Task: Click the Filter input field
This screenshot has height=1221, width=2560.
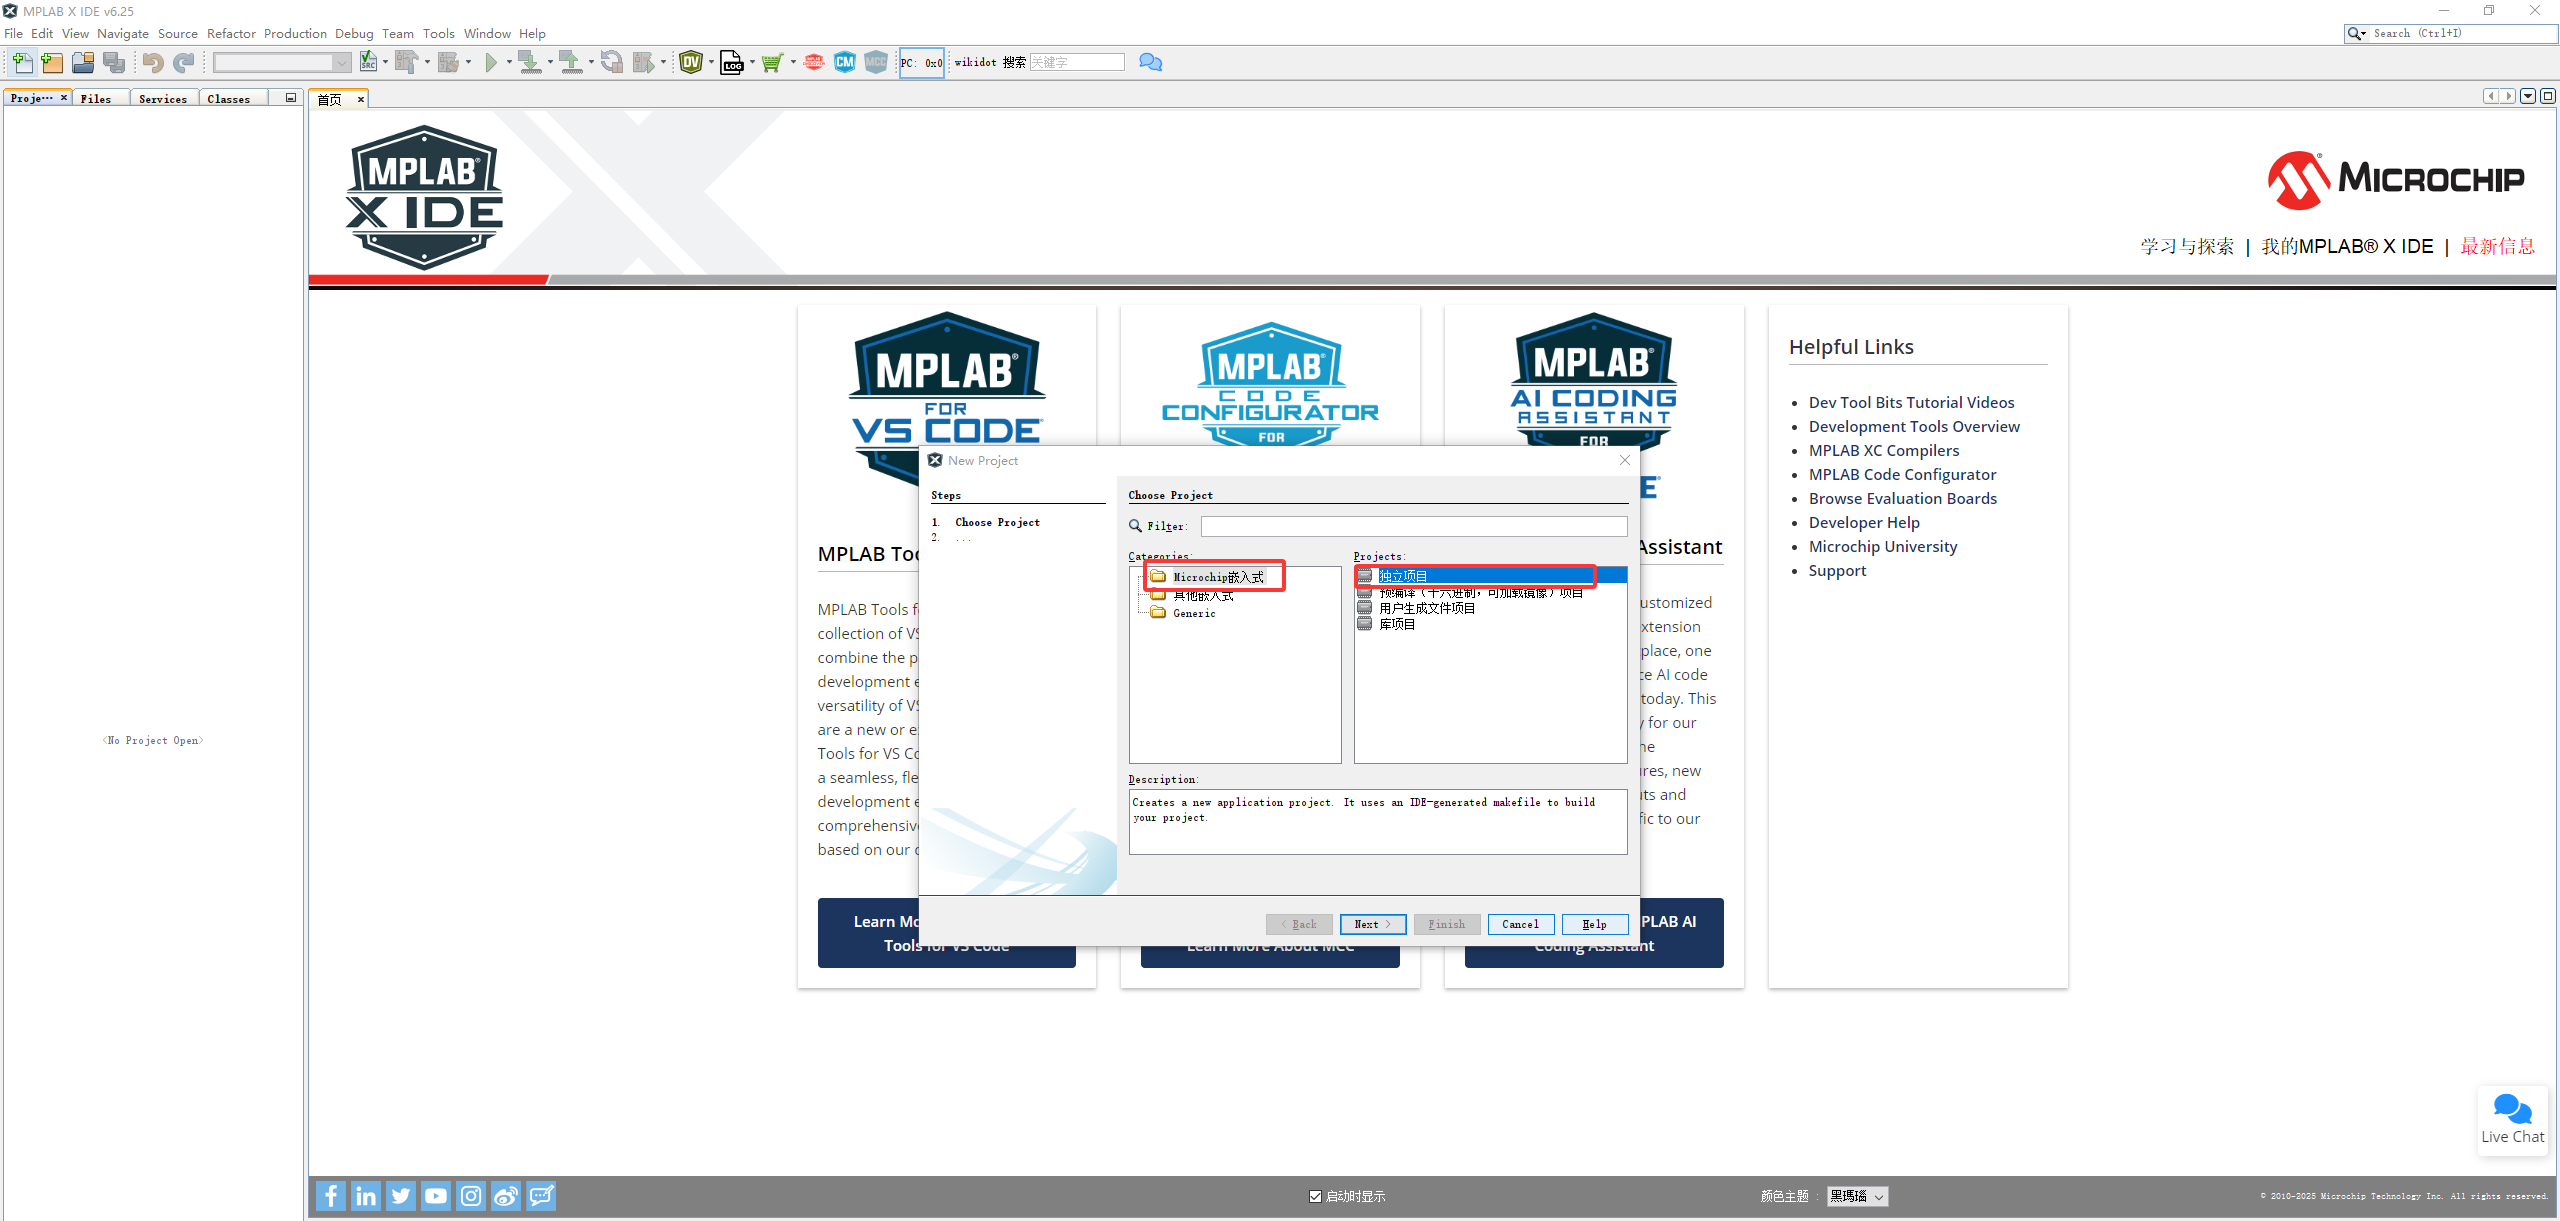Action: click(1413, 526)
